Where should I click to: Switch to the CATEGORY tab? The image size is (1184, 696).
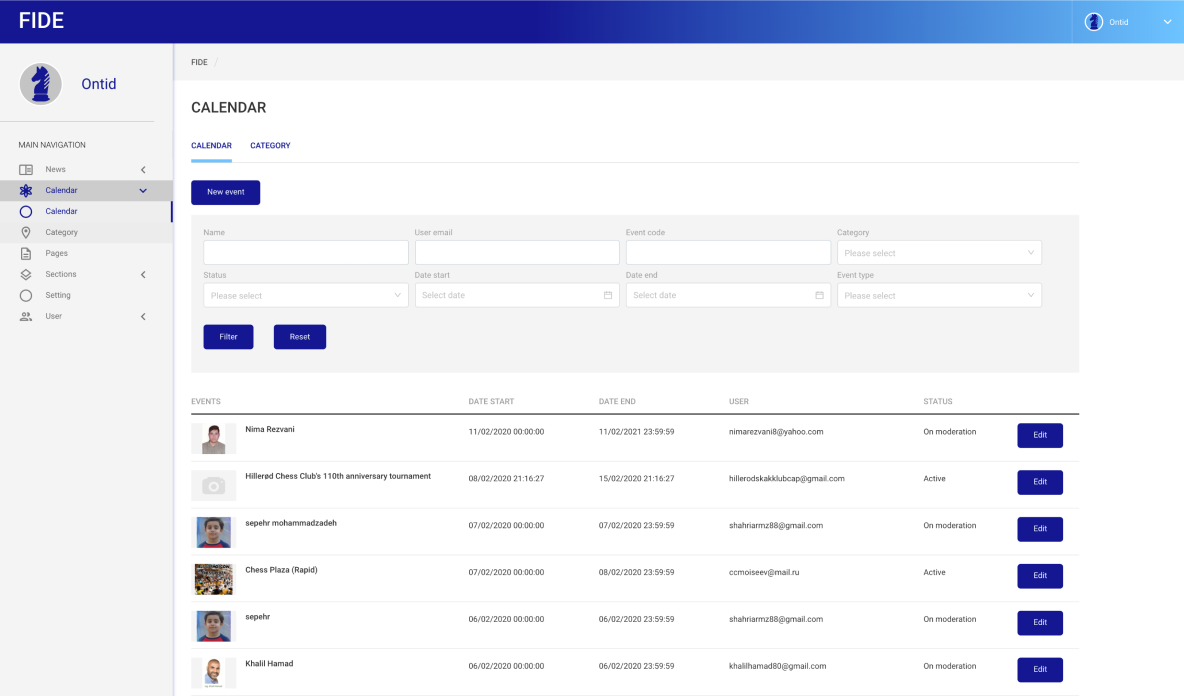(x=270, y=145)
